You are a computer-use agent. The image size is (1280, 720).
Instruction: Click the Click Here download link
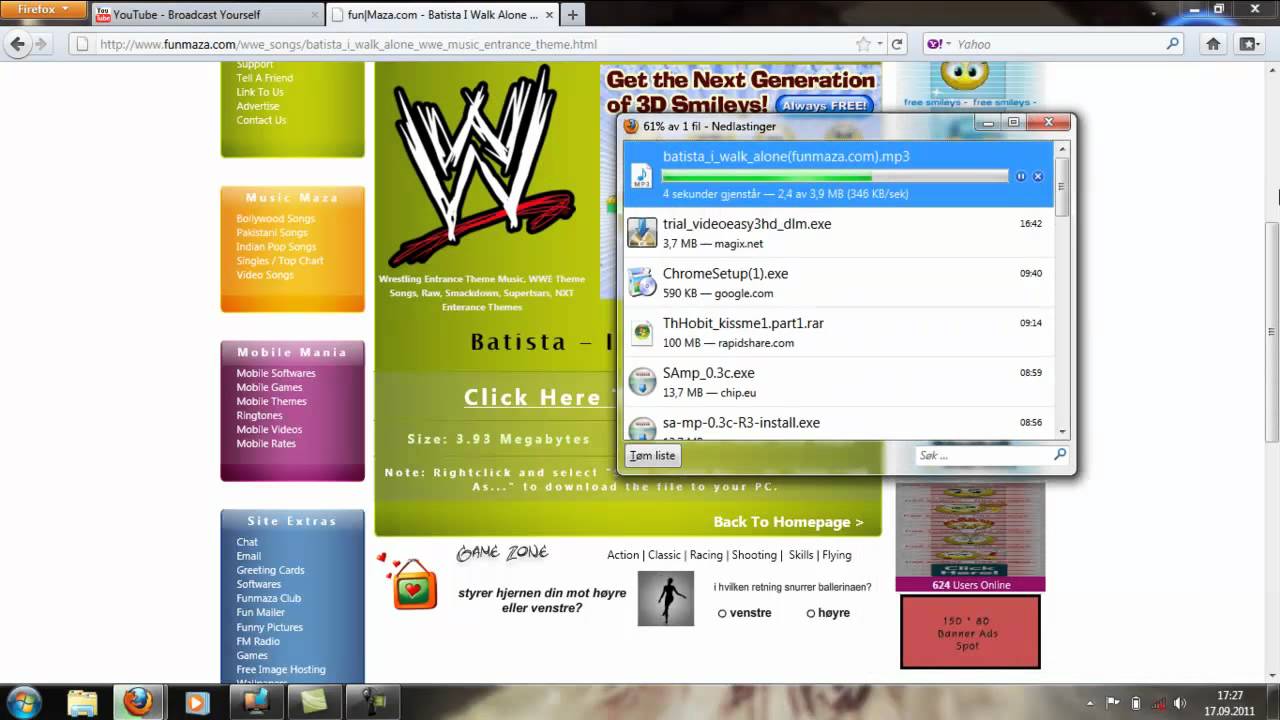click(x=538, y=397)
